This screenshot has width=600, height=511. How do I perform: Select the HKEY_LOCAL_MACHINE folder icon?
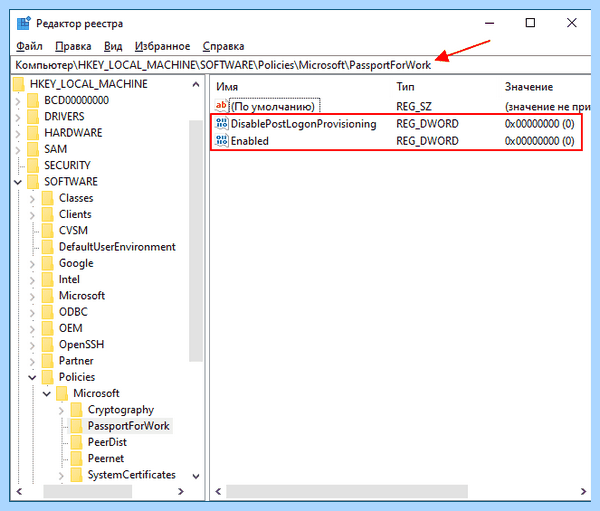19,84
